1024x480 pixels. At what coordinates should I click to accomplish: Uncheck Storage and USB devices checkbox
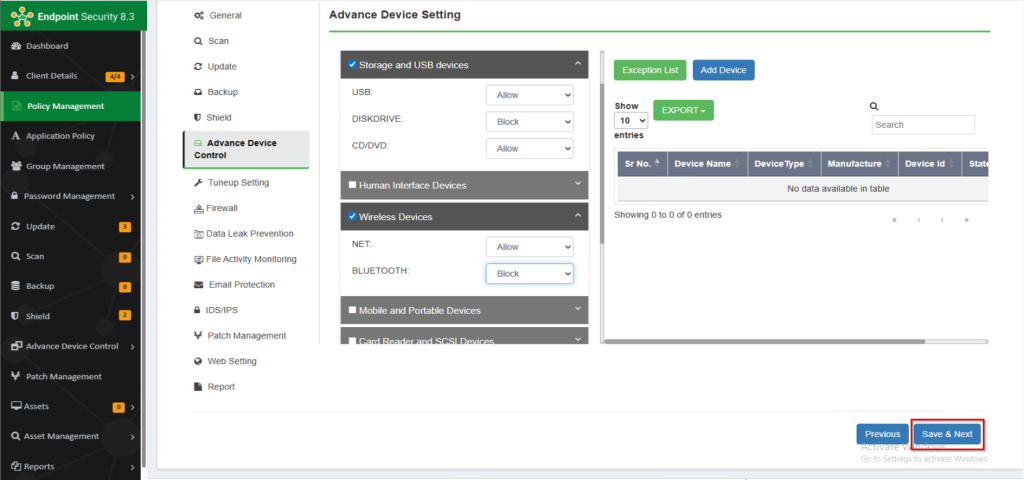coord(352,65)
